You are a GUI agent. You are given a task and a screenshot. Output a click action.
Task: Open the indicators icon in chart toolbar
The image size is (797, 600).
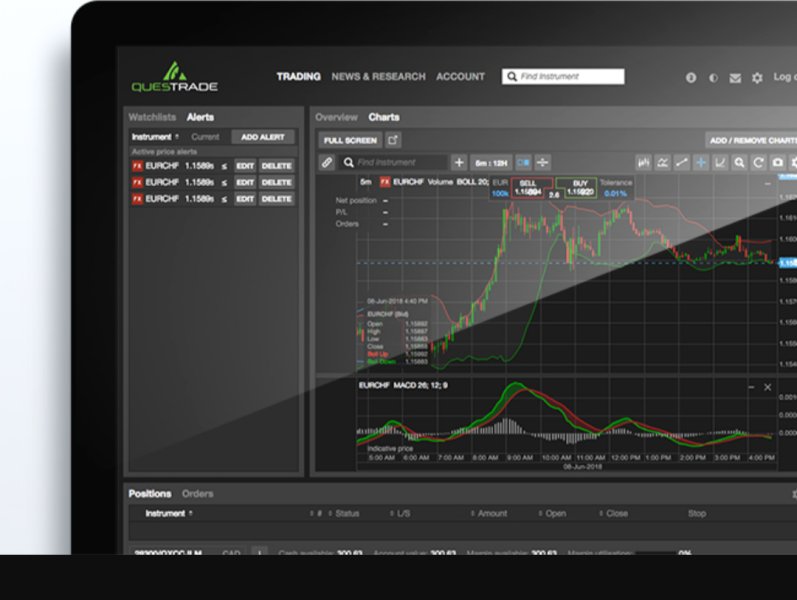click(x=662, y=163)
